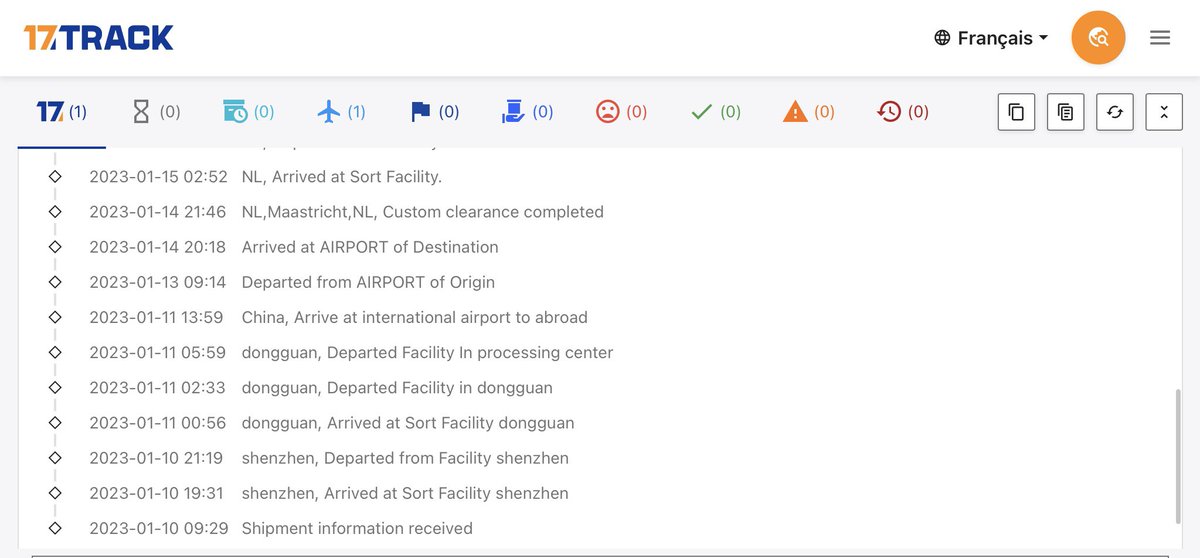Click 'Departed Facility In processing center' event
Image resolution: width=1200 pixels, height=558 pixels.
click(427, 352)
